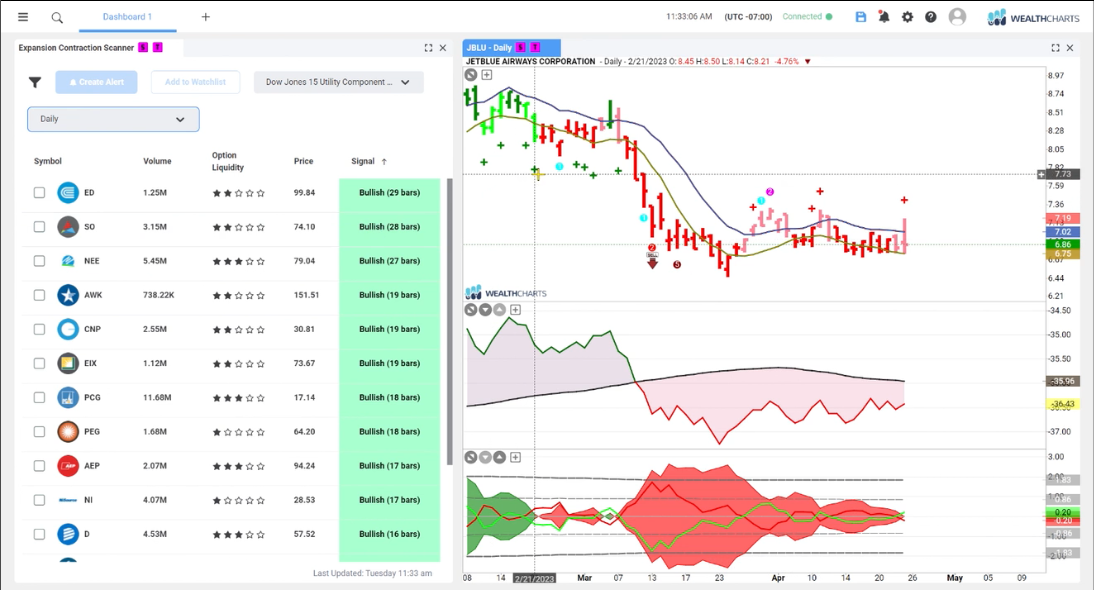1094x590 pixels.
Task: Click the 2/21/2023 date marker on time axis
Action: [x=534, y=578]
